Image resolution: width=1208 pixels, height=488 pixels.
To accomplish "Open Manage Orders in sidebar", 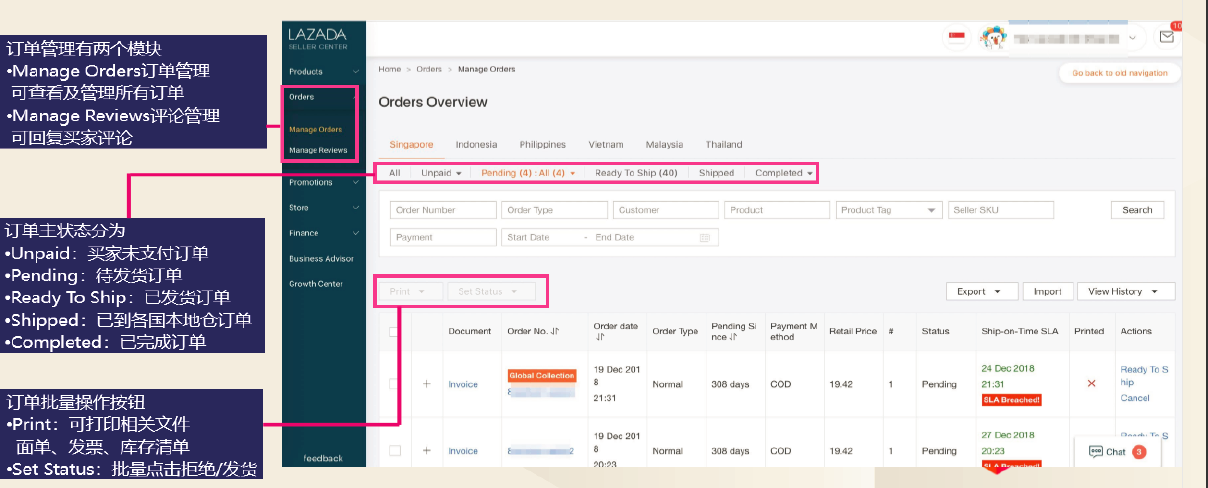I will tap(315, 129).
